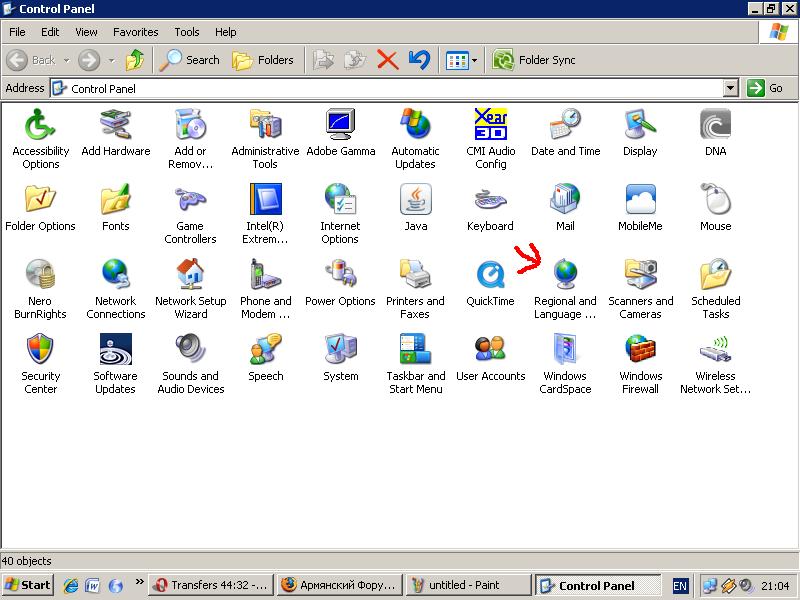Launch the QuickTime control panel icon
This screenshot has width=800, height=600.
(490, 275)
